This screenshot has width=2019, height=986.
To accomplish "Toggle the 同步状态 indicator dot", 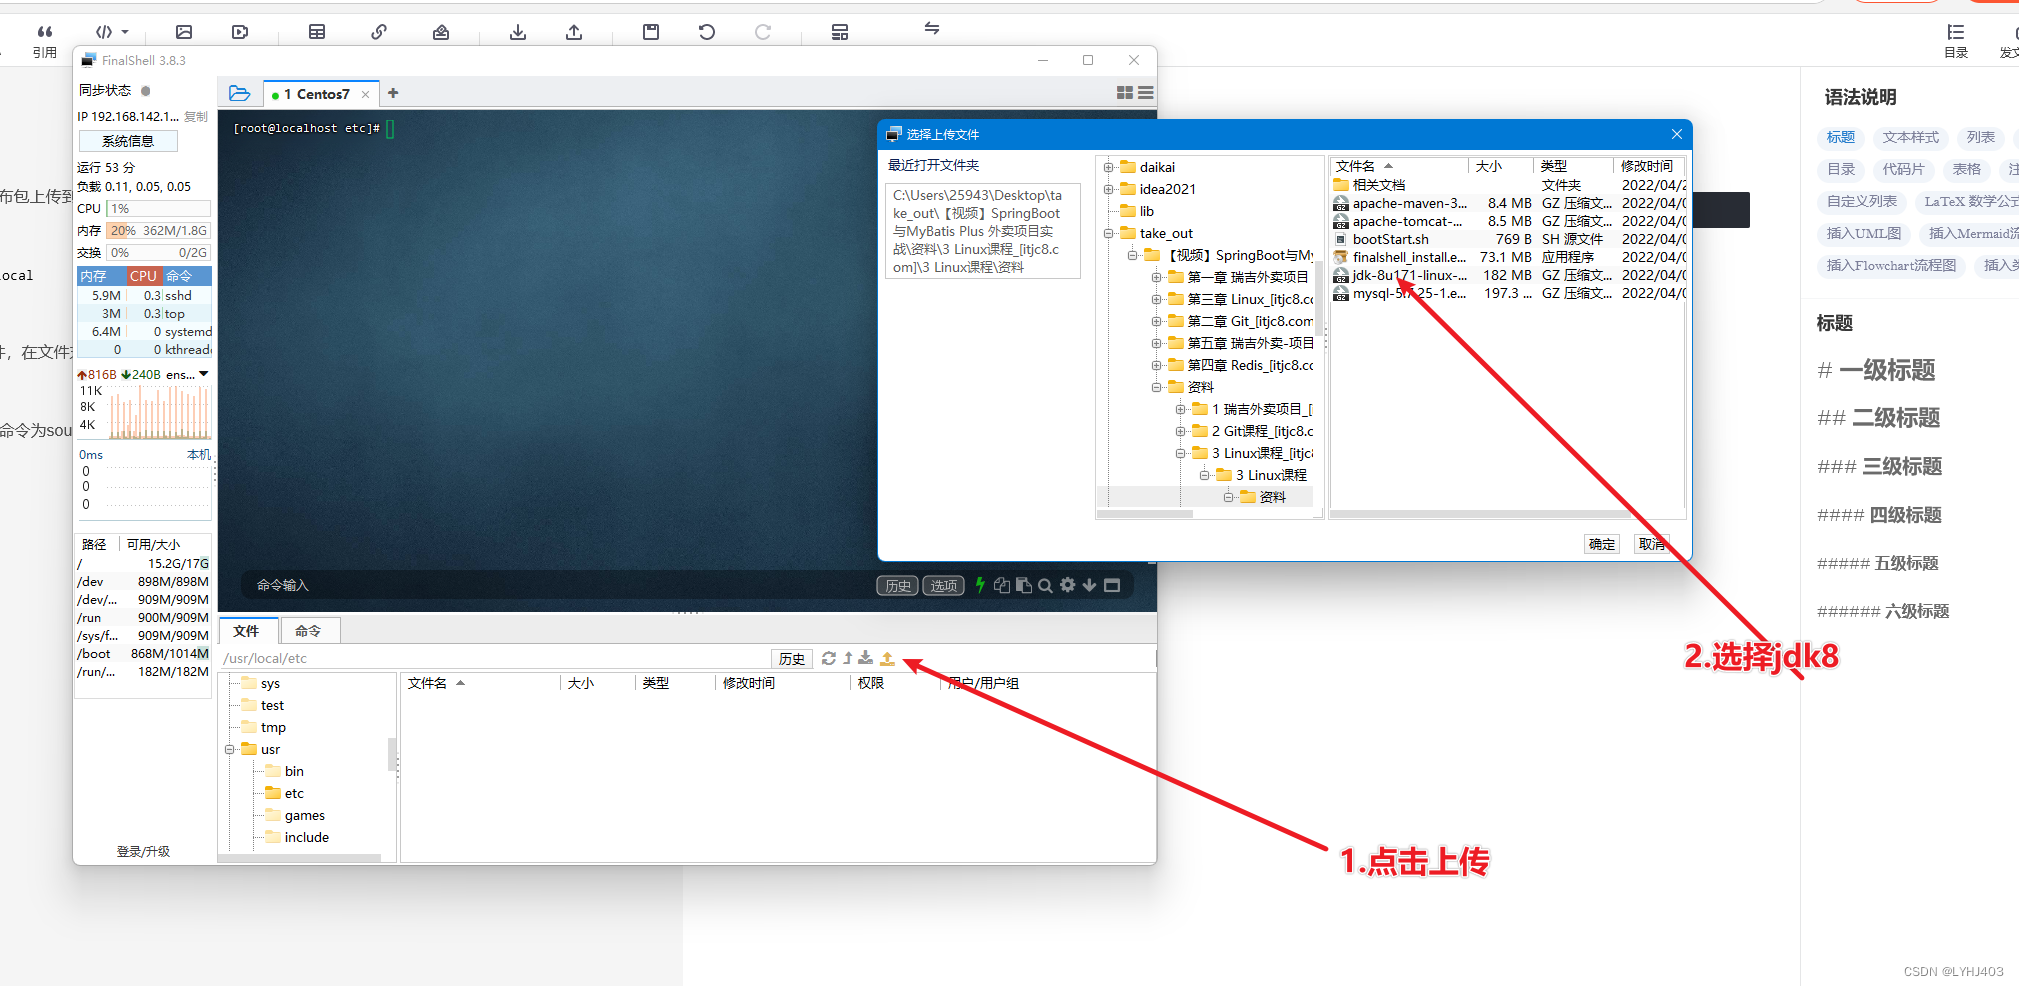I will (x=145, y=90).
